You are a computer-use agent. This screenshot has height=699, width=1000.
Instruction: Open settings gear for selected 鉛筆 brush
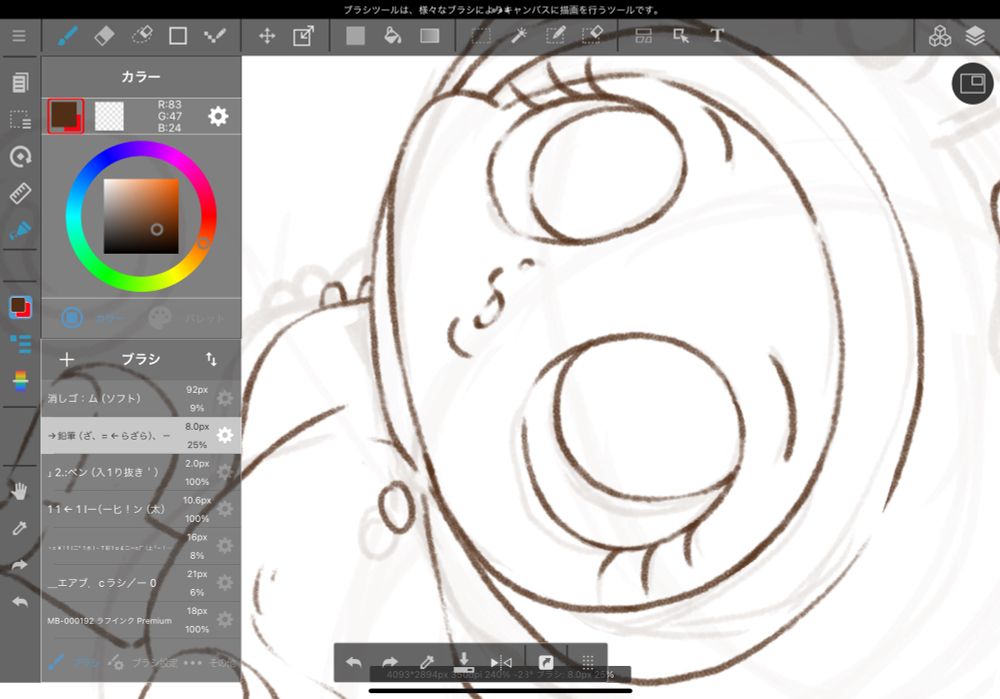click(x=224, y=436)
